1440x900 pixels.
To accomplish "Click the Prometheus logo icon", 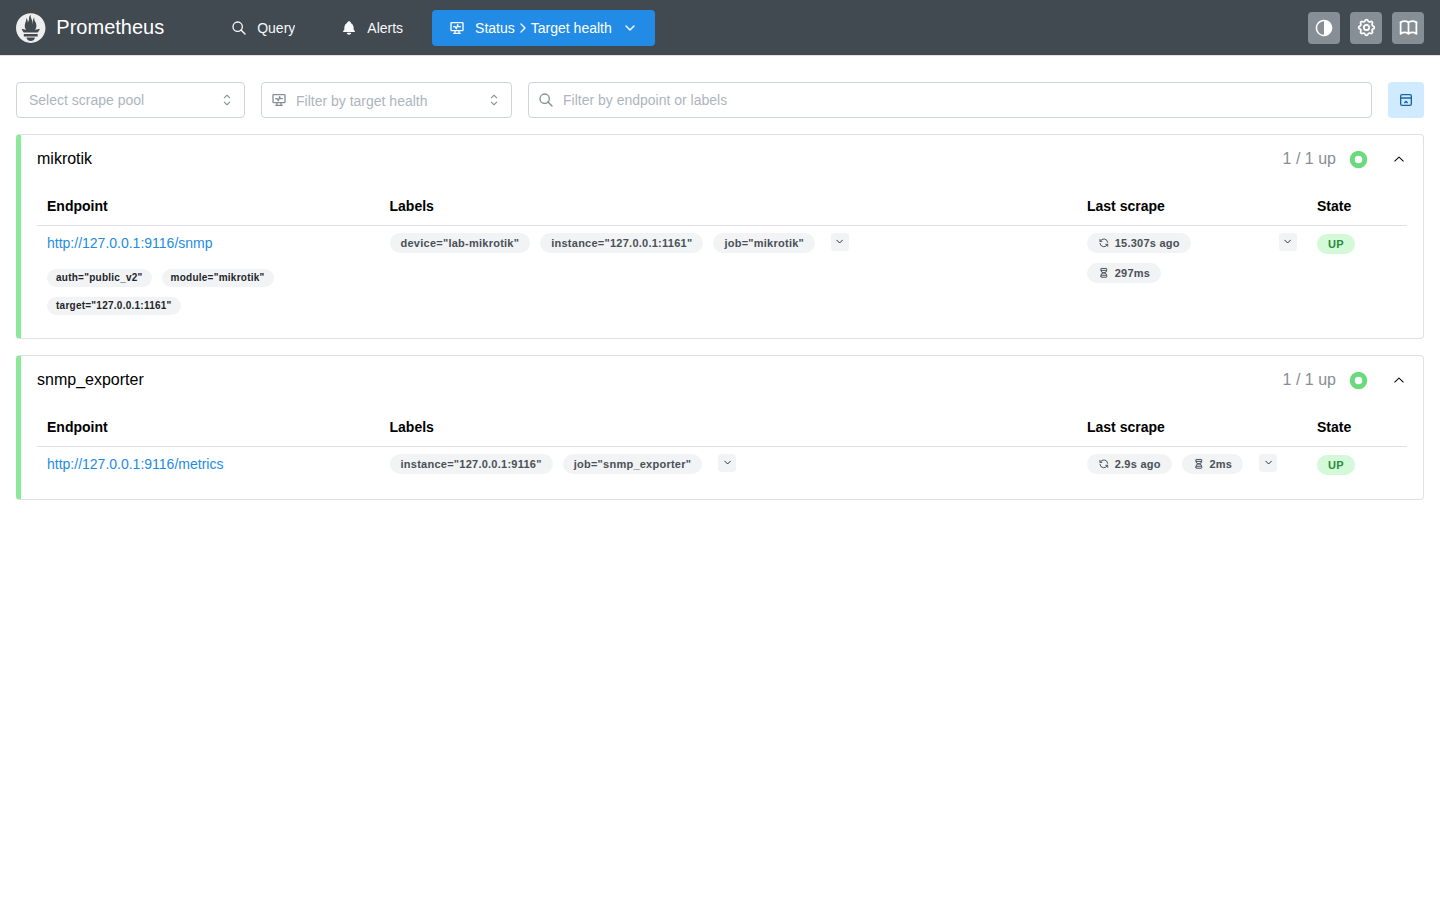I will pyautogui.click(x=31, y=28).
